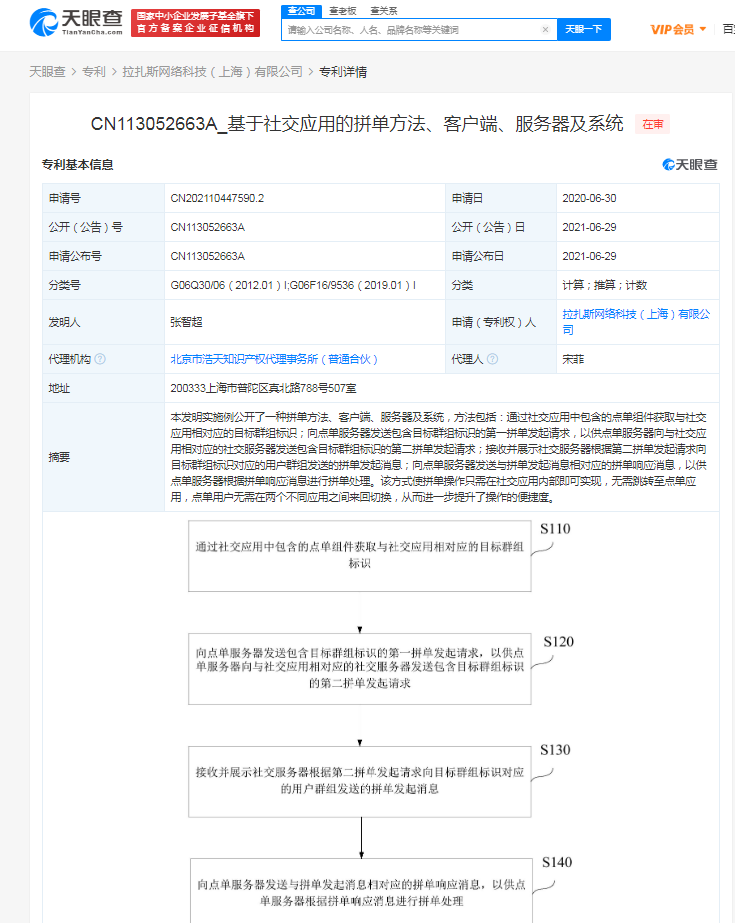Click the S110 flowchart step box

(360, 555)
